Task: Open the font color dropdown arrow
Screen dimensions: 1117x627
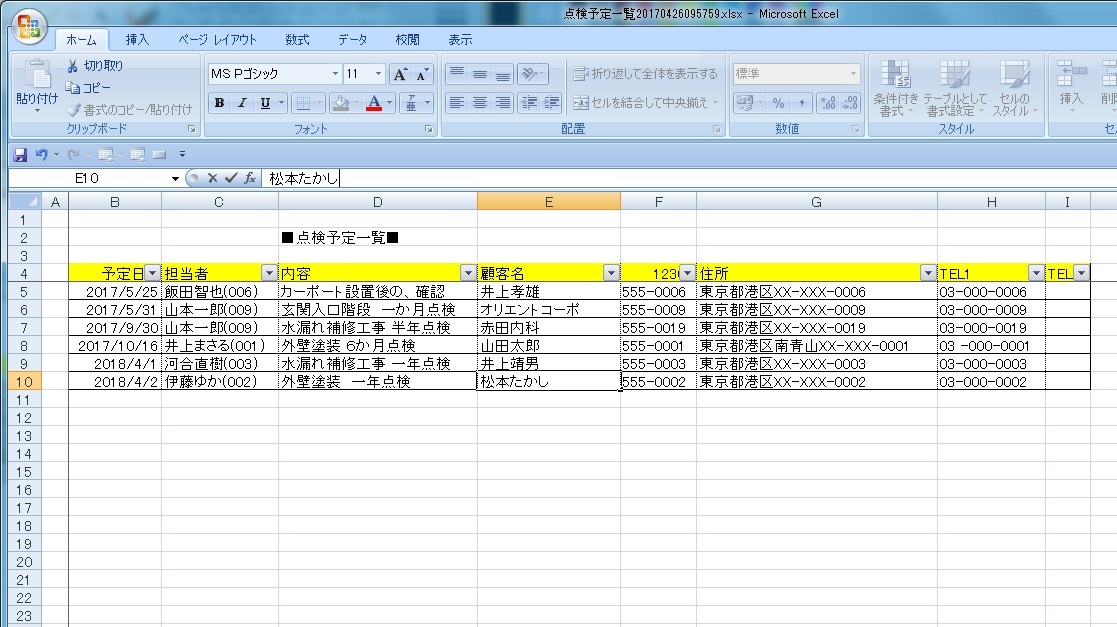Action: pos(390,103)
